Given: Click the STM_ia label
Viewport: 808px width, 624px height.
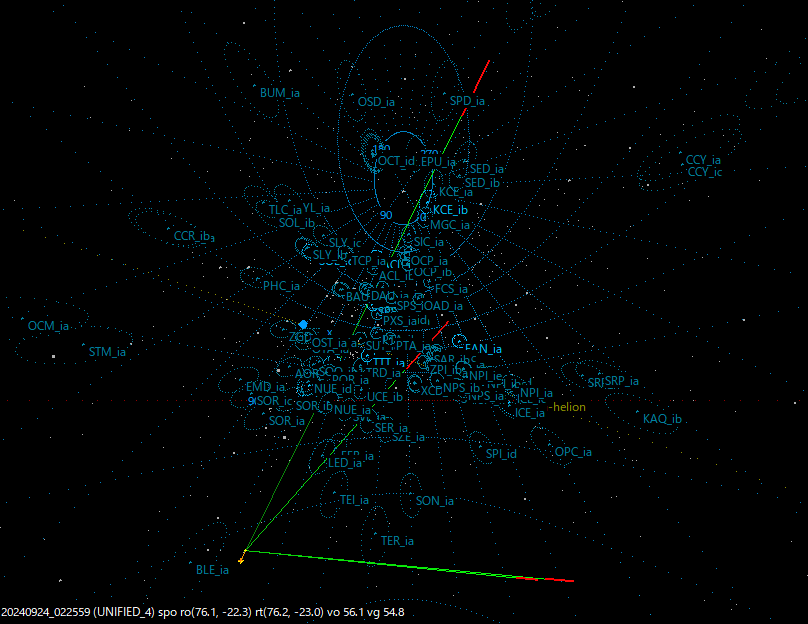Looking at the screenshot, I should (x=108, y=351).
